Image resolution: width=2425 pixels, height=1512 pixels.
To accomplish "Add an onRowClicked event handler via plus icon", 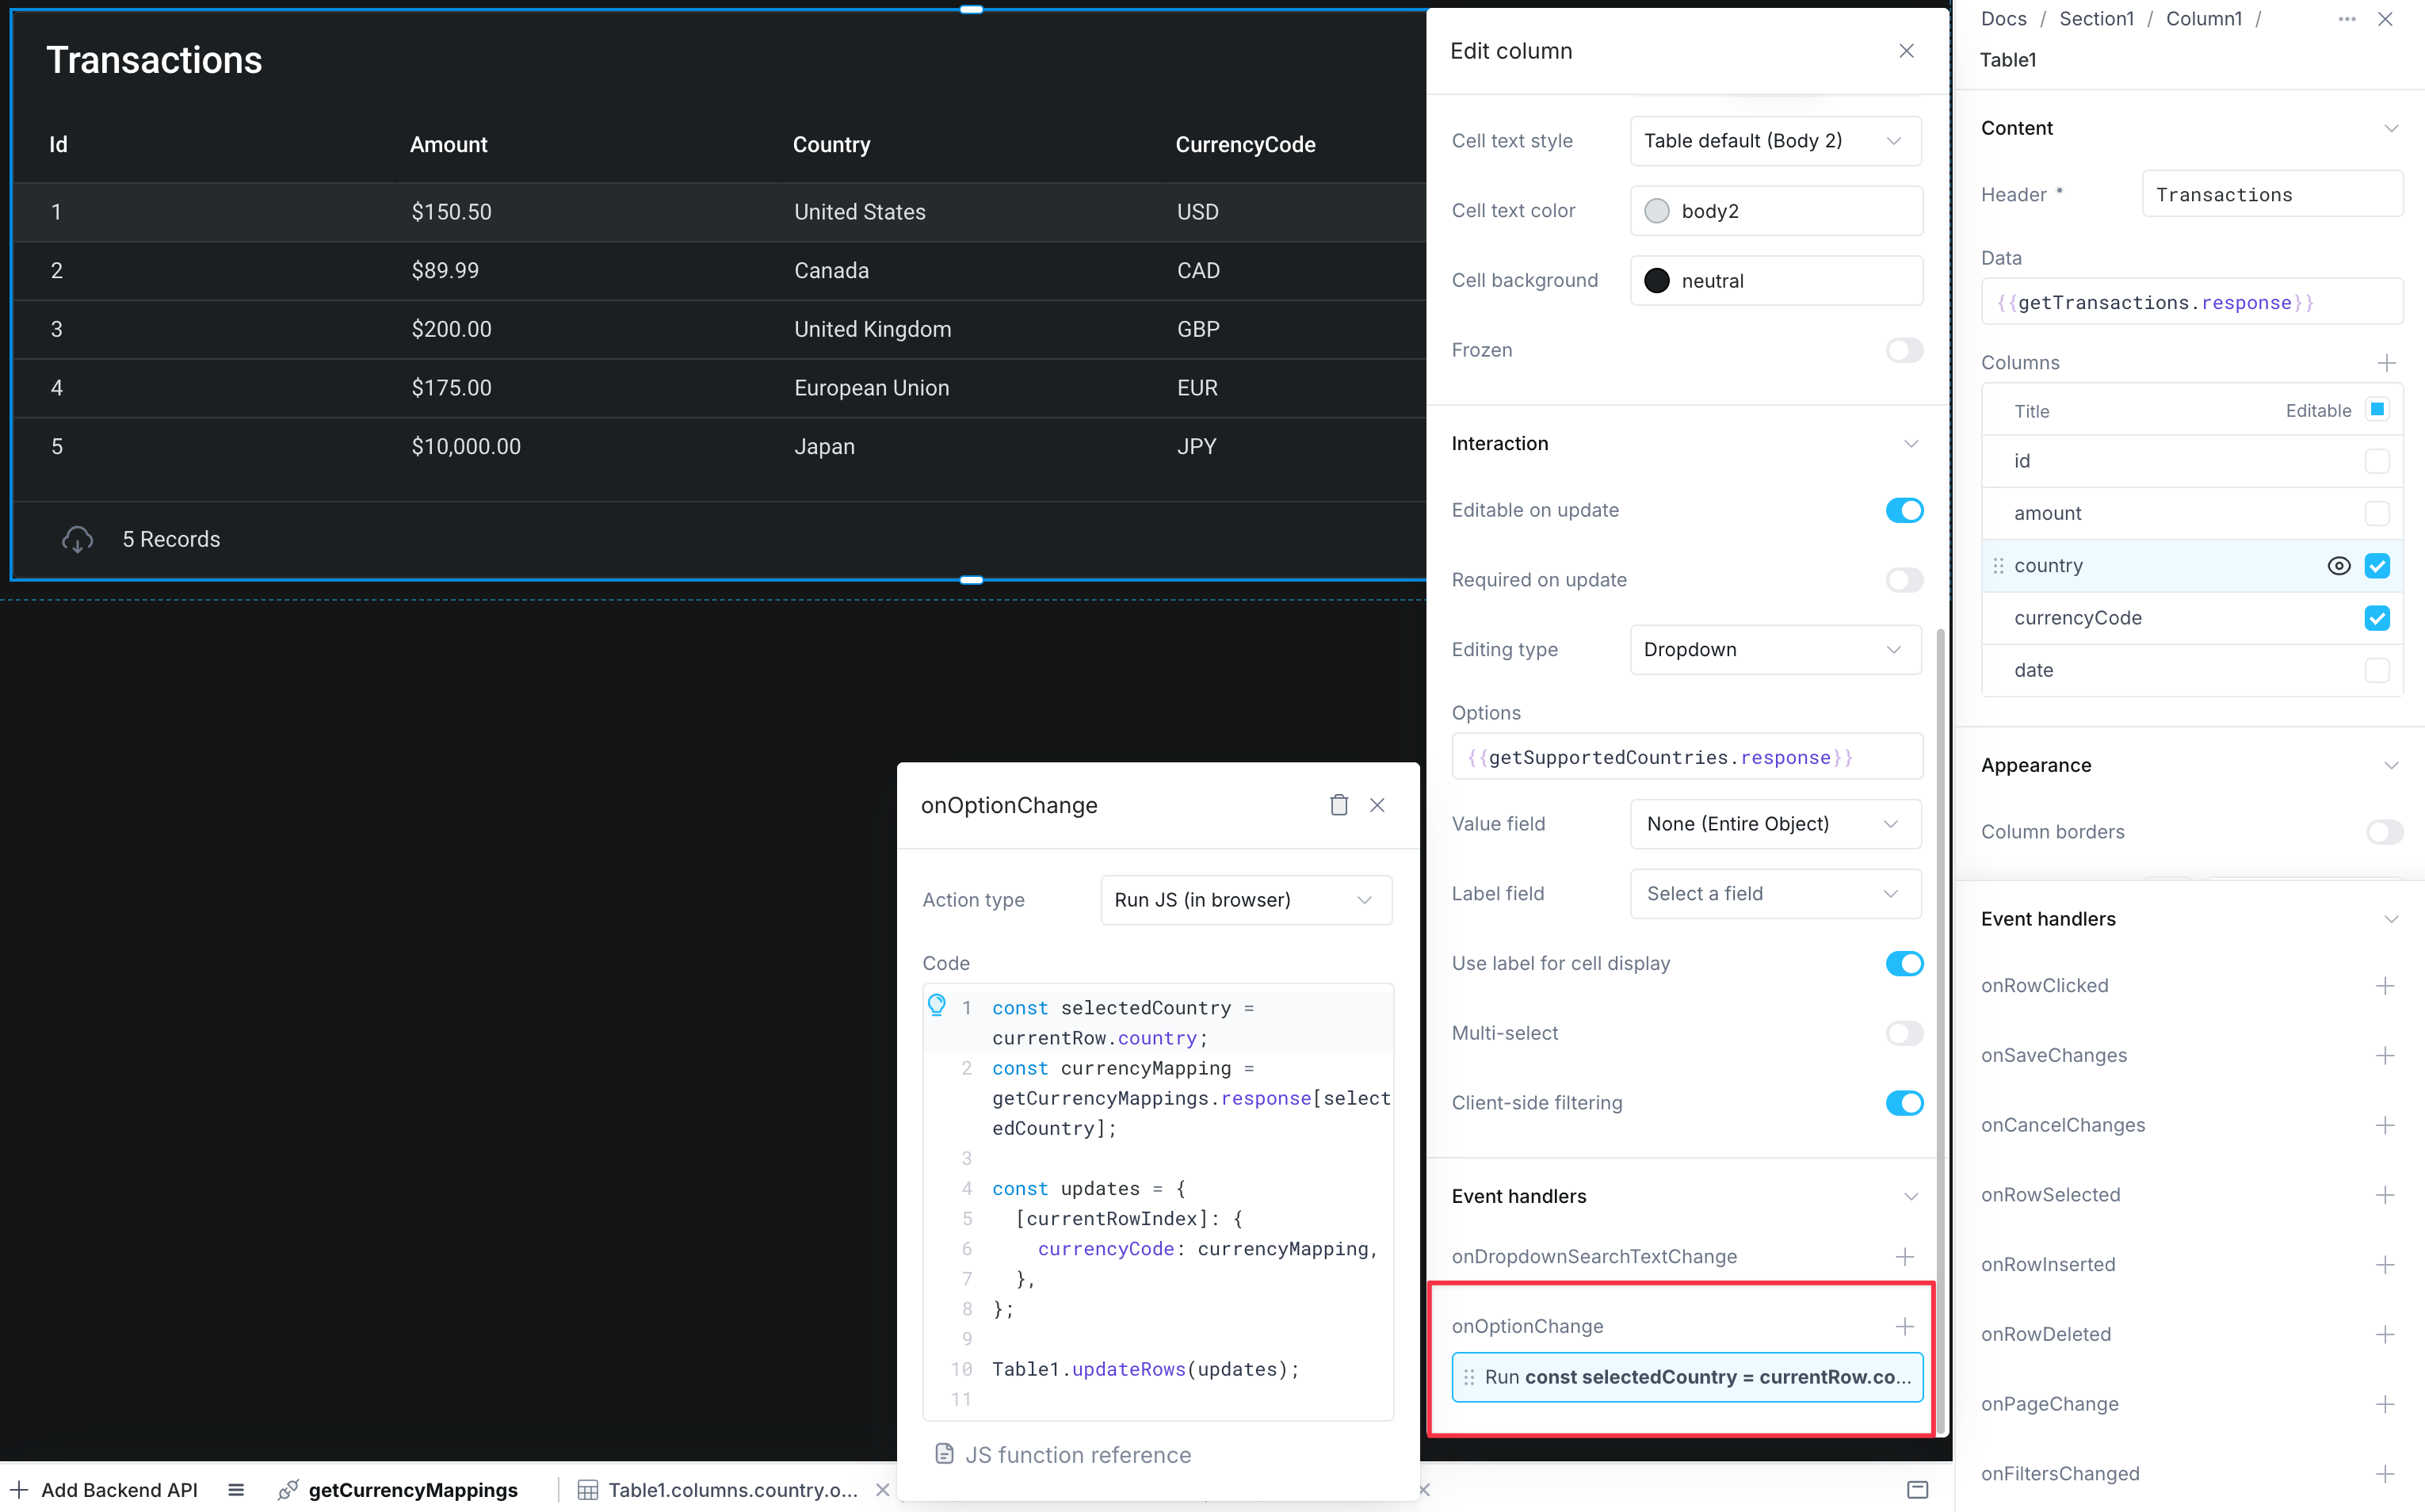I will (2388, 986).
